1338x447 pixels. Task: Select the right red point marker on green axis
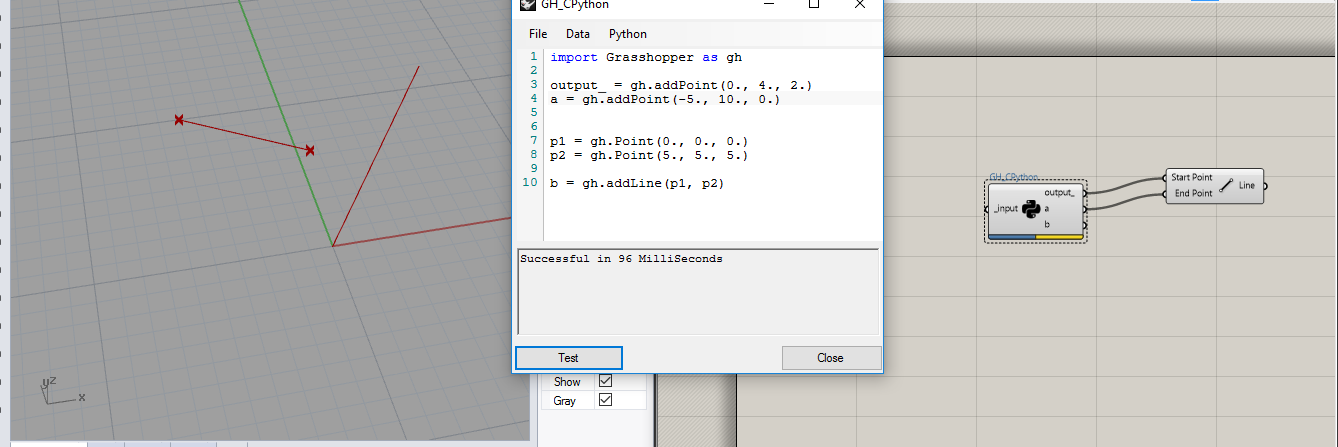point(310,151)
